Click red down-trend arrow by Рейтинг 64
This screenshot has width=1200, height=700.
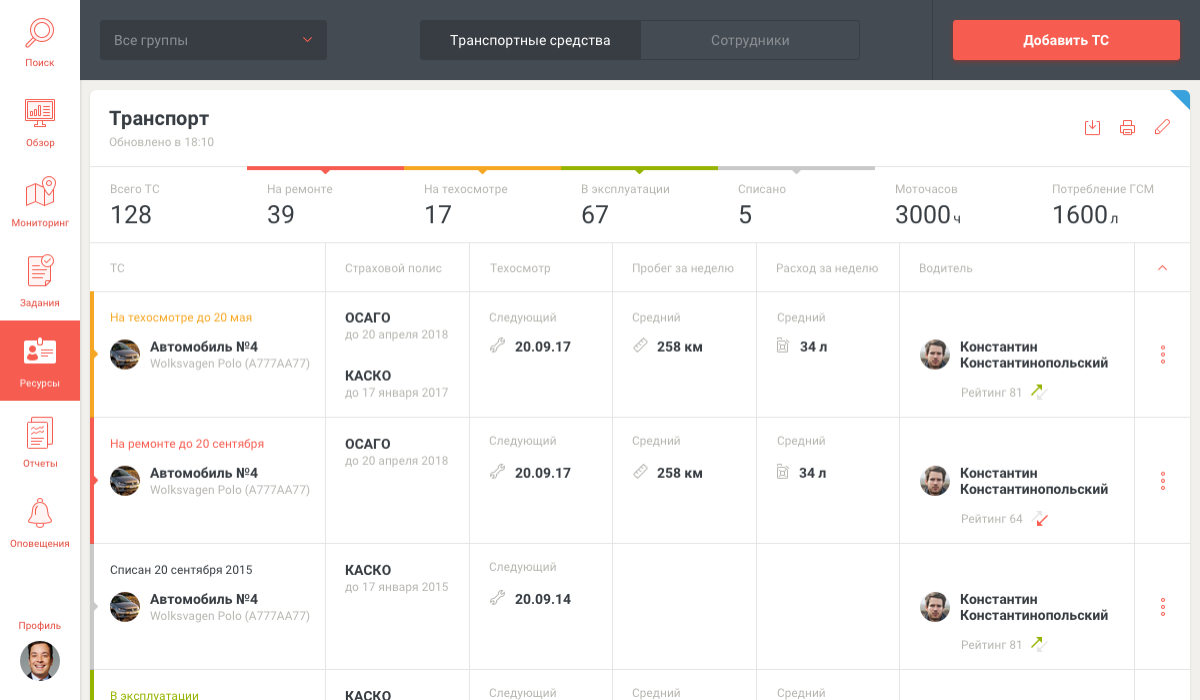[1039, 519]
